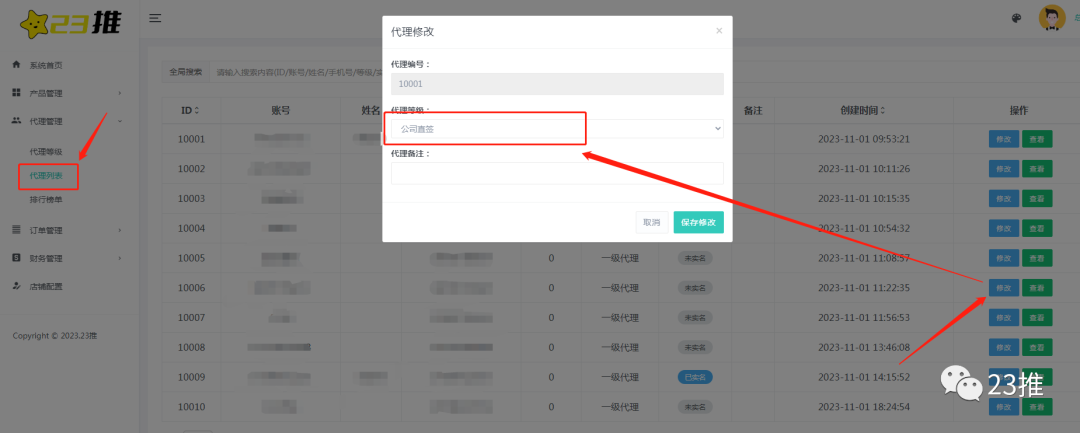Viewport: 1080px width, 433px height.
Task: Click the 已实名 badge in row 10009
Action: coord(694,377)
